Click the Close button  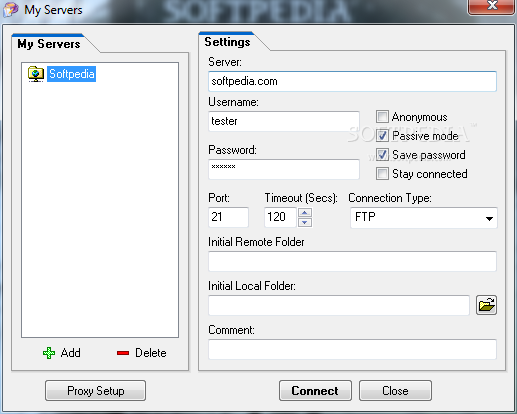395,391
